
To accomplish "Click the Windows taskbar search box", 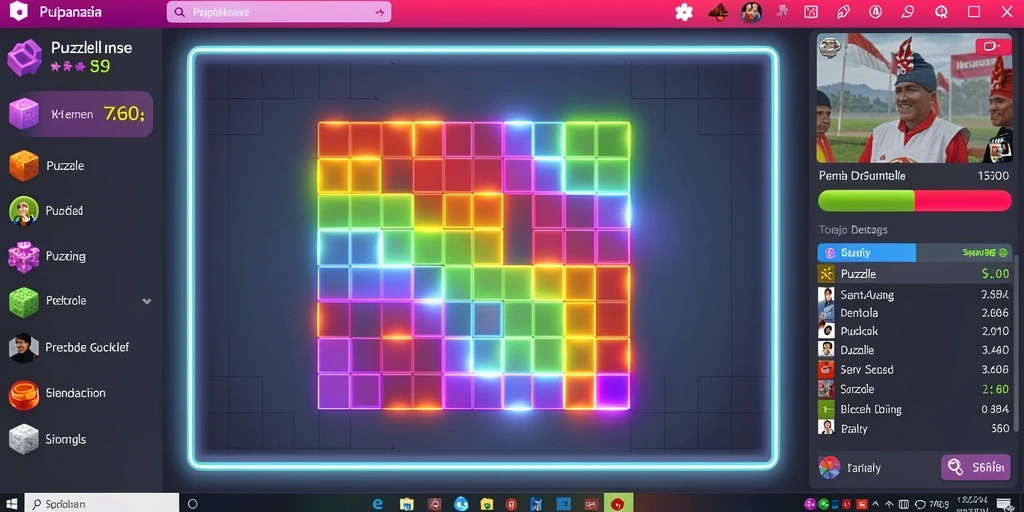I will click(102, 504).
